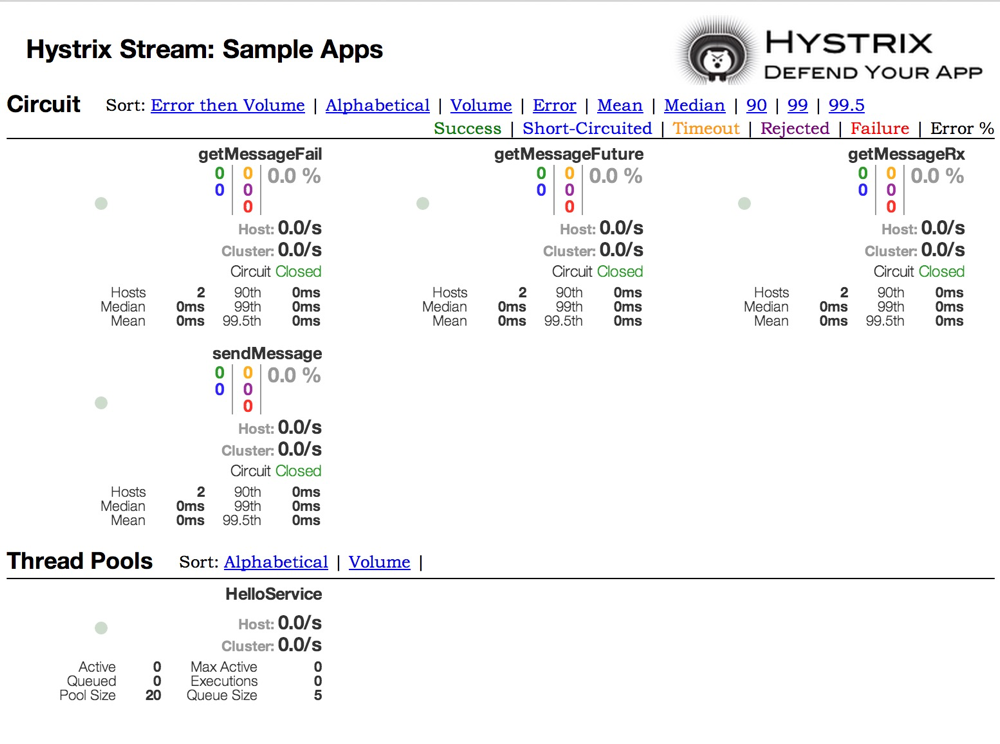Click the green success count under getMessageFail
The width and height of the screenshot is (1000, 744).
[220, 175]
